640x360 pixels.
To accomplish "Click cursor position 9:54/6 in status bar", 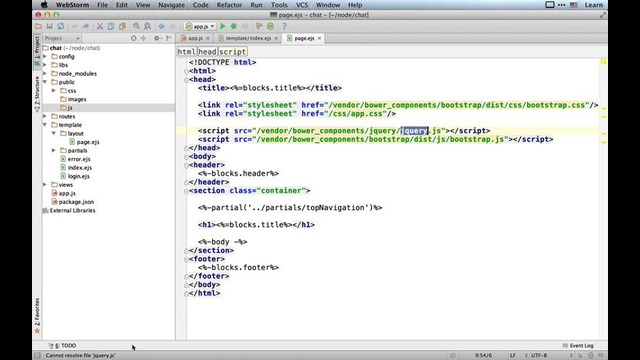I will click(483, 356).
